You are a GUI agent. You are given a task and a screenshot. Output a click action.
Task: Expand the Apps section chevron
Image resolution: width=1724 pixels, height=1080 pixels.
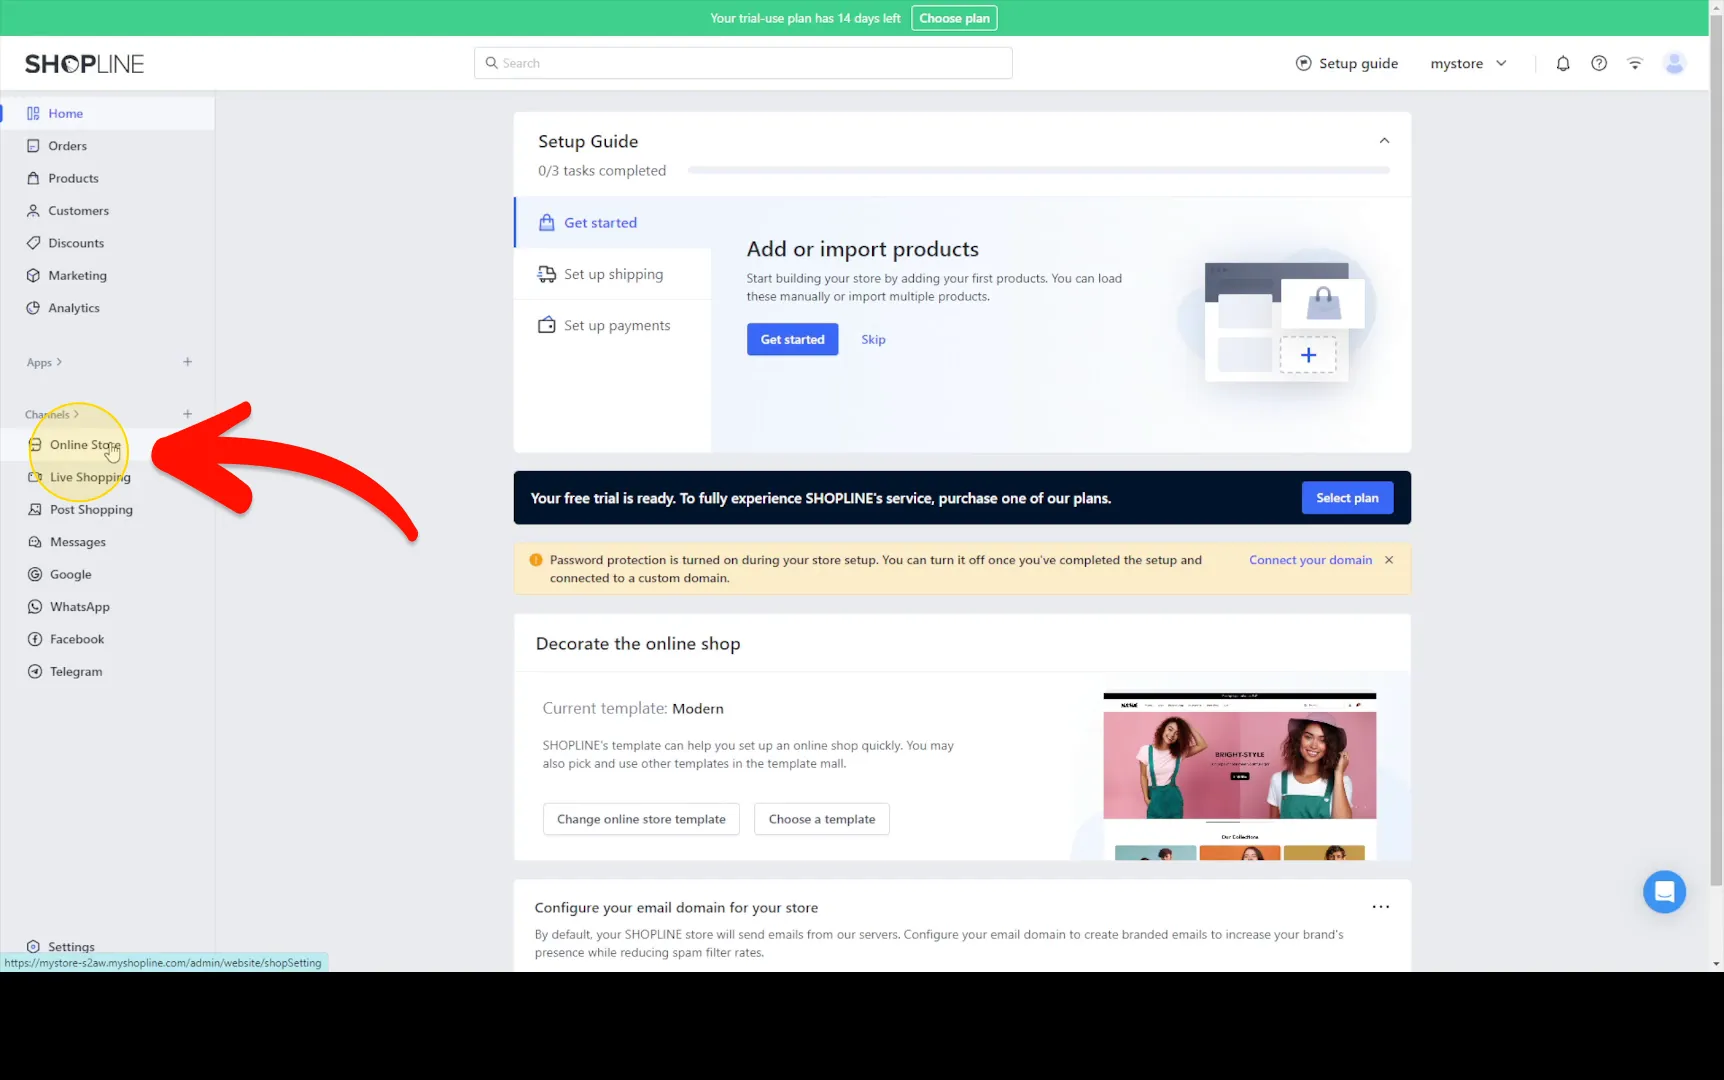coord(59,362)
